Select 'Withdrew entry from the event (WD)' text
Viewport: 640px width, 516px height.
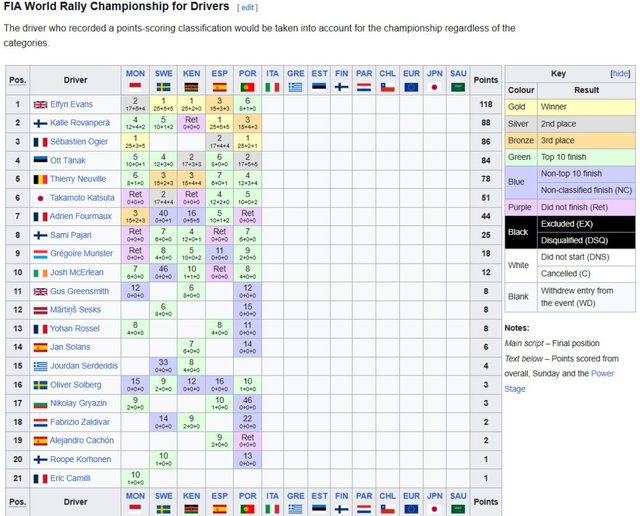[577, 297]
